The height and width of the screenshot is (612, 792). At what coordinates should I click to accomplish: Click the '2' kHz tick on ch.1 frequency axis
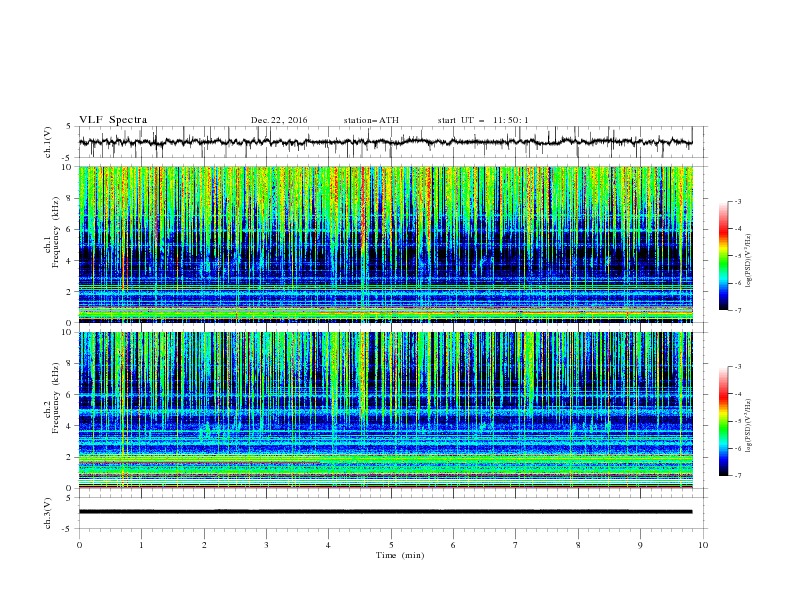70,292
